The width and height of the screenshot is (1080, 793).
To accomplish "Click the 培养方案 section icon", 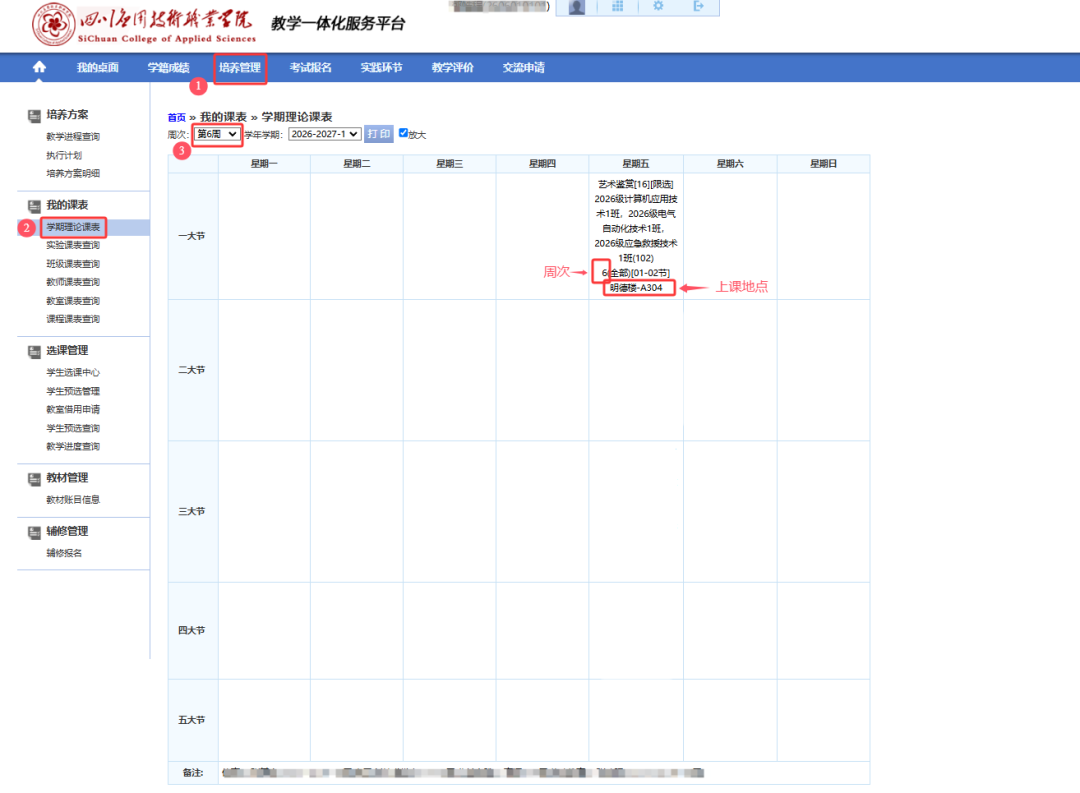I will pos(34,116).
